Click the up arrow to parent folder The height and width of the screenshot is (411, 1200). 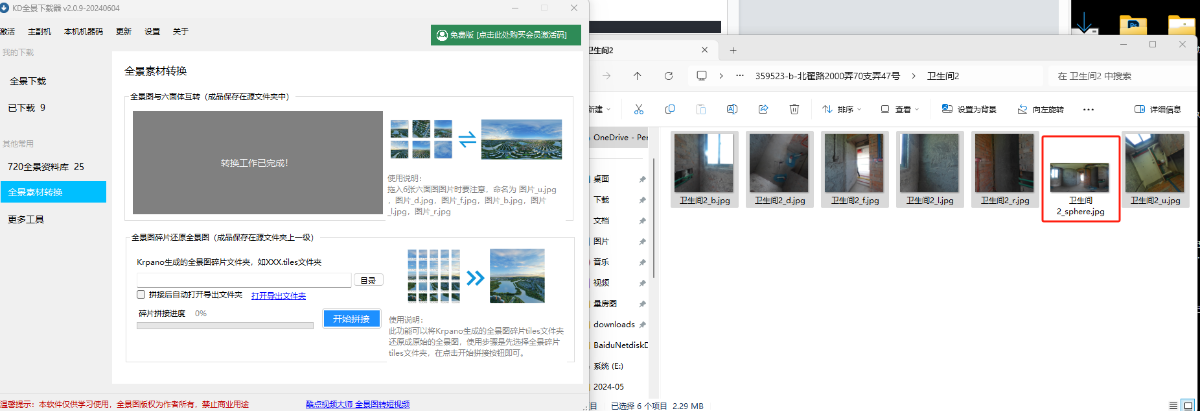pyautogui.click(x=637, y=76)
